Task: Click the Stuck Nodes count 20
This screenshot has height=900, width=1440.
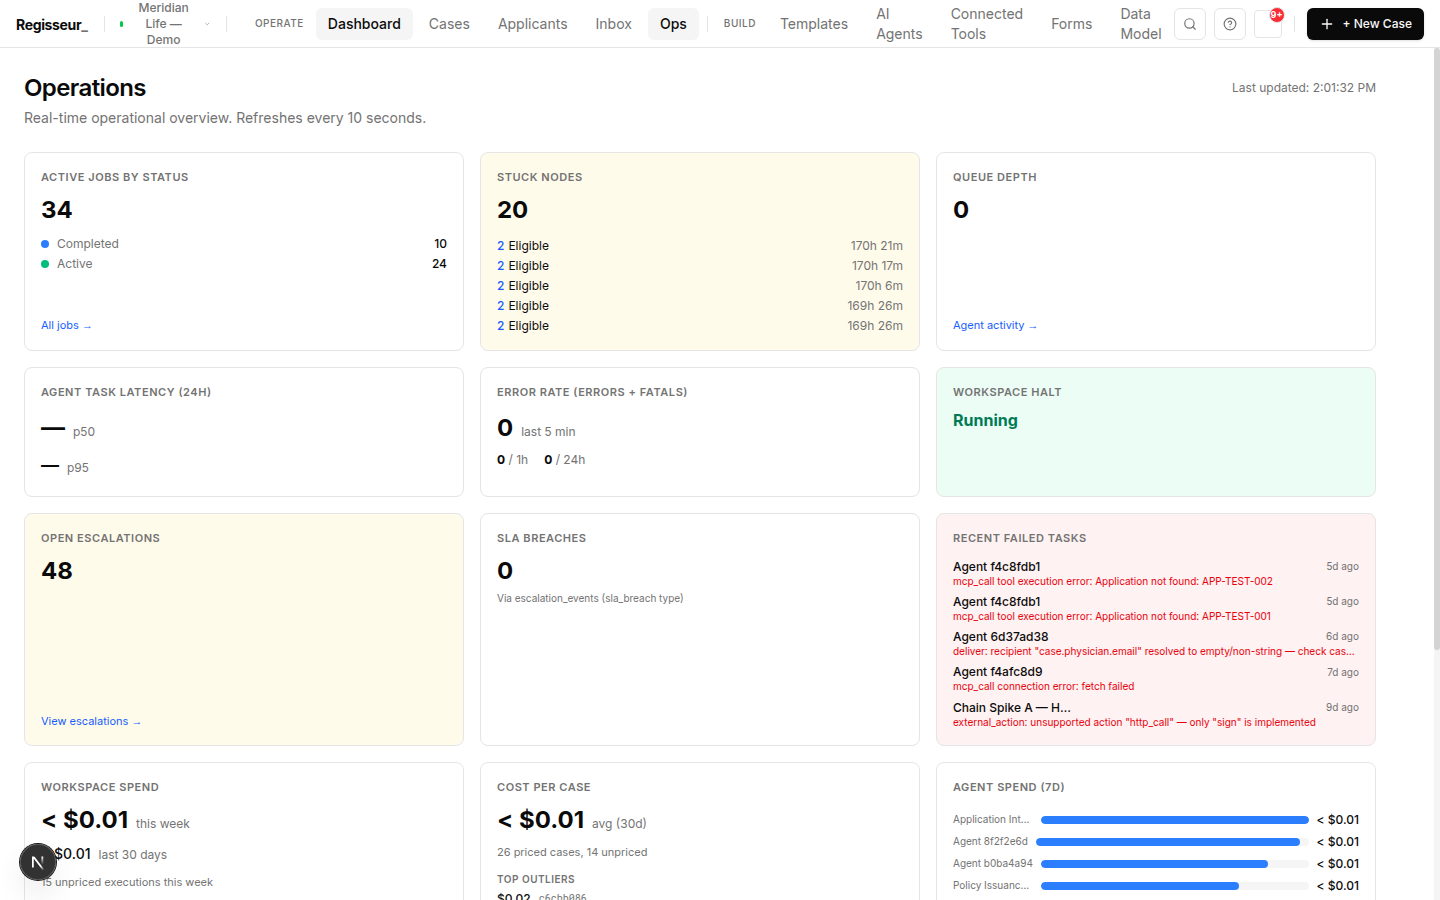Action: click(512, 210)
